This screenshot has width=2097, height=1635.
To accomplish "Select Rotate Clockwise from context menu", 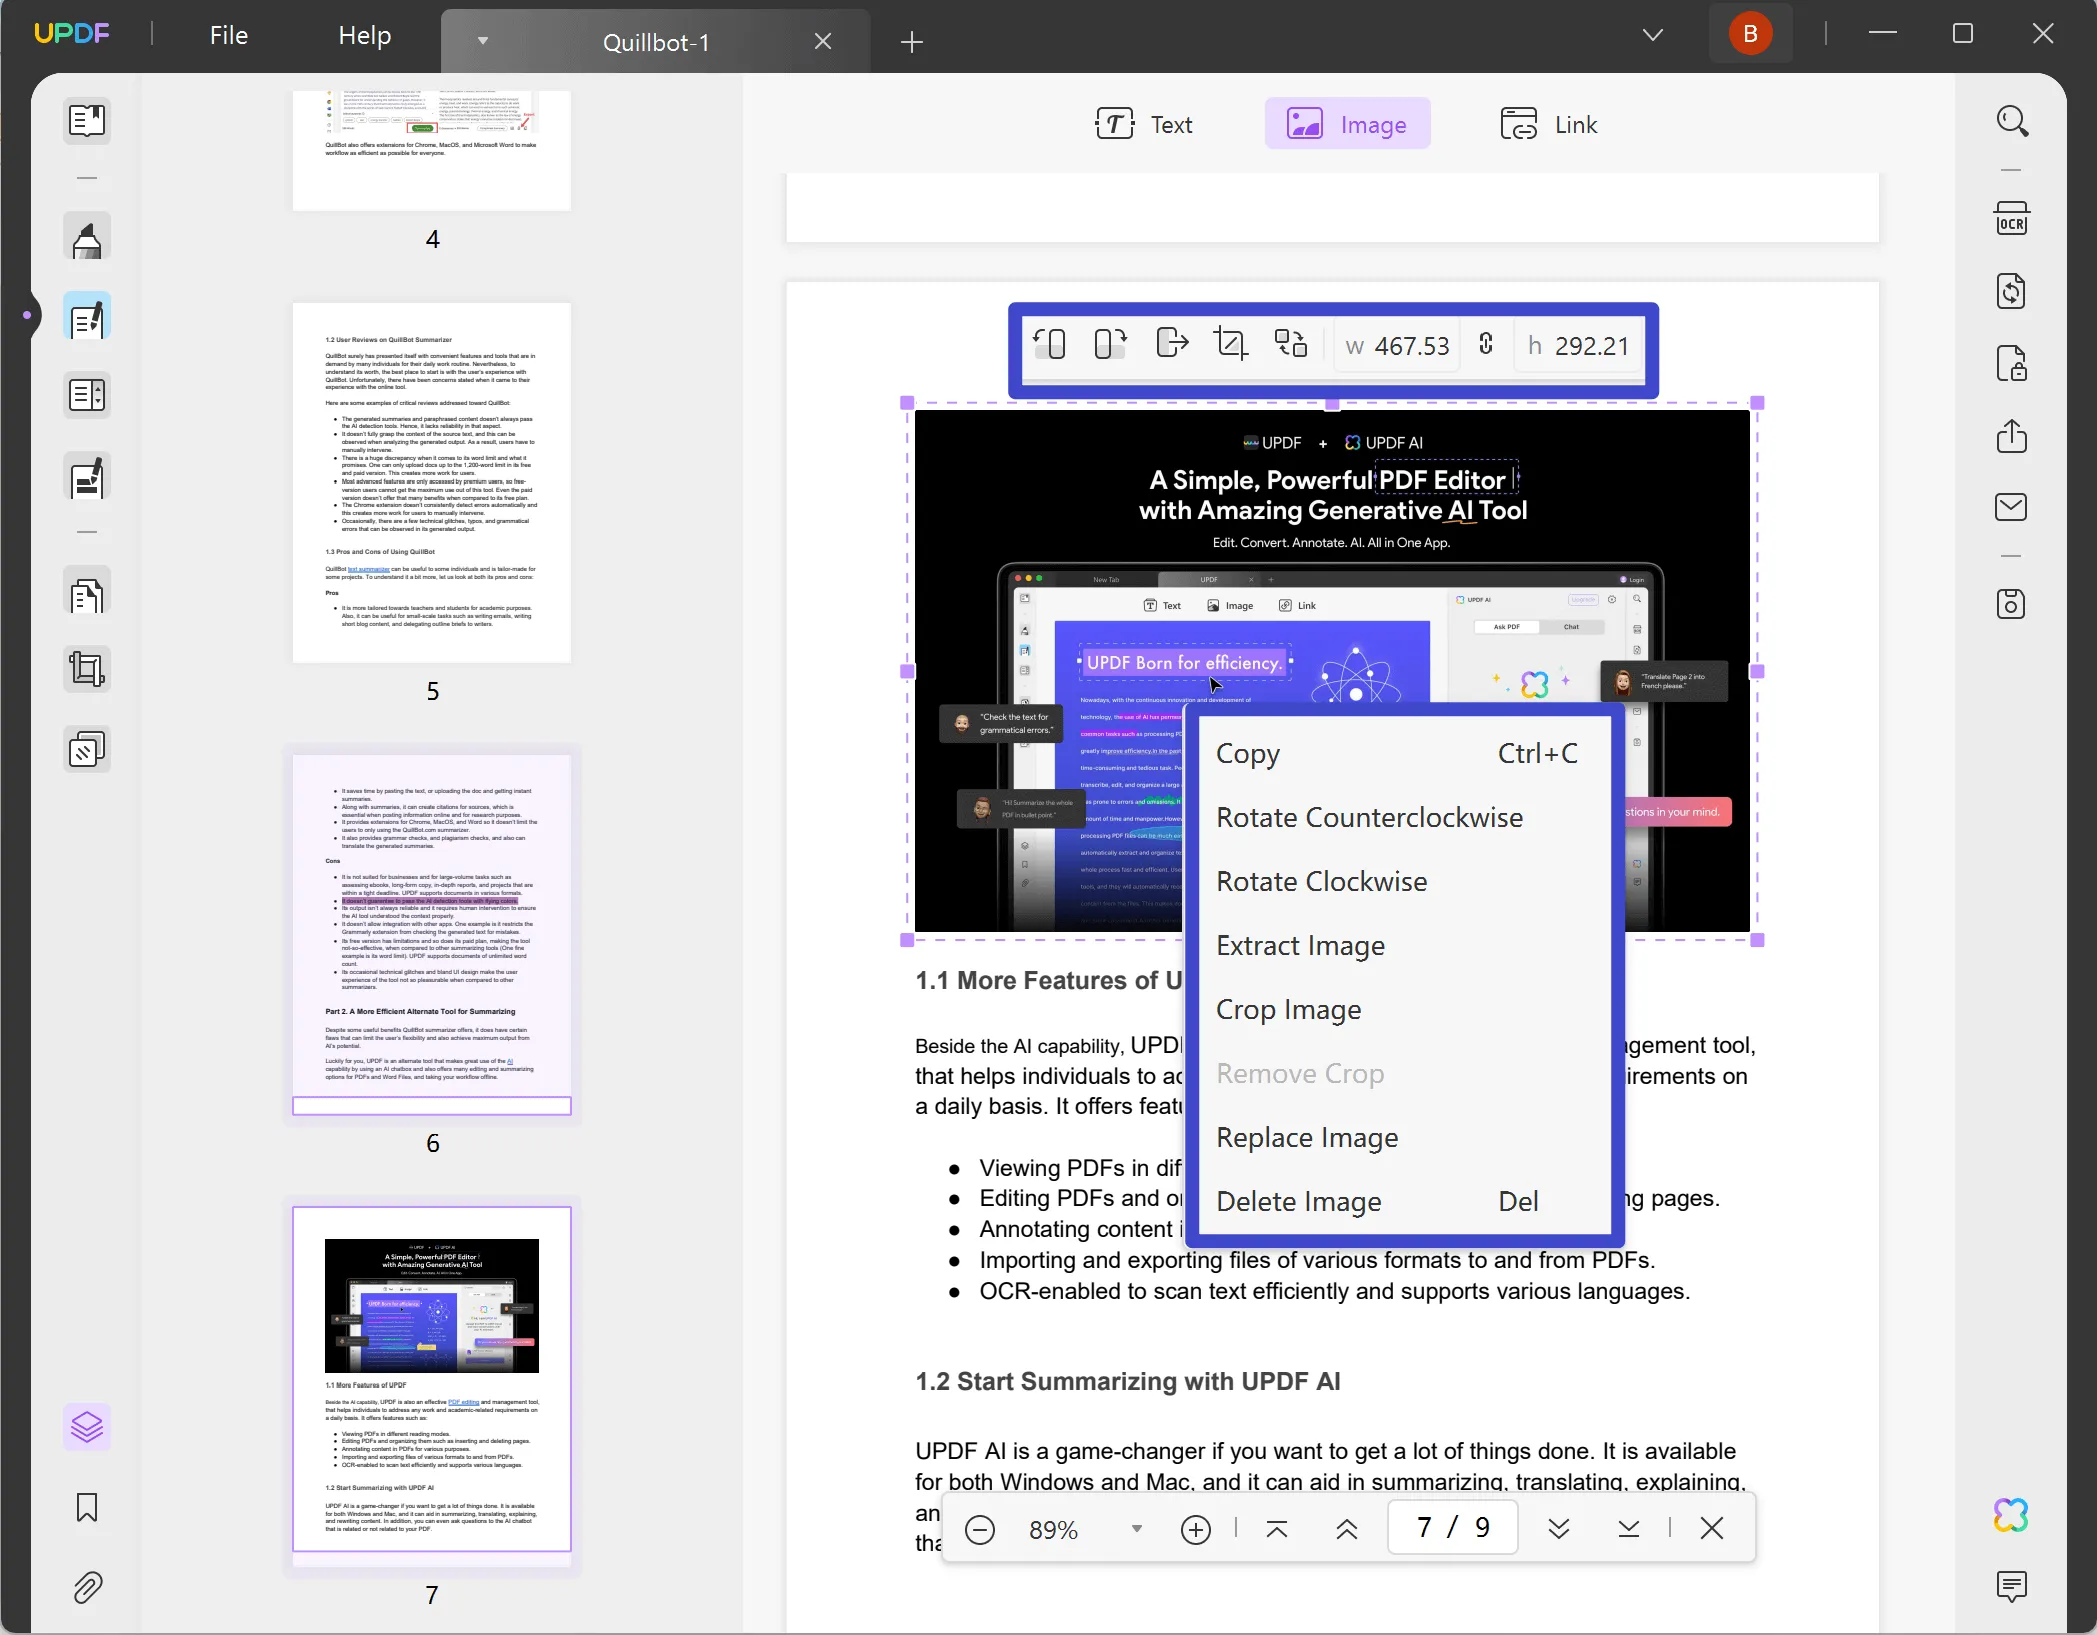I will click(x=1321, y=880).
